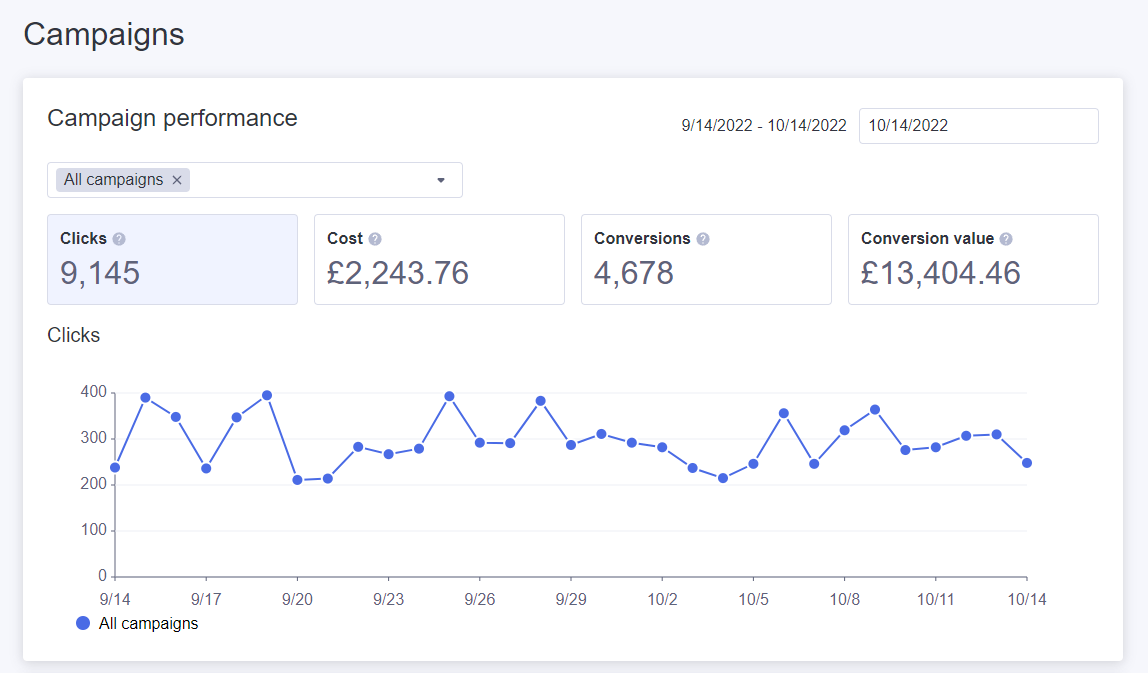Click the data point above 9/29
Image resolution: width=1148 pixels, height=673 pixels.
pyautogui.click(x=571, y=445)
